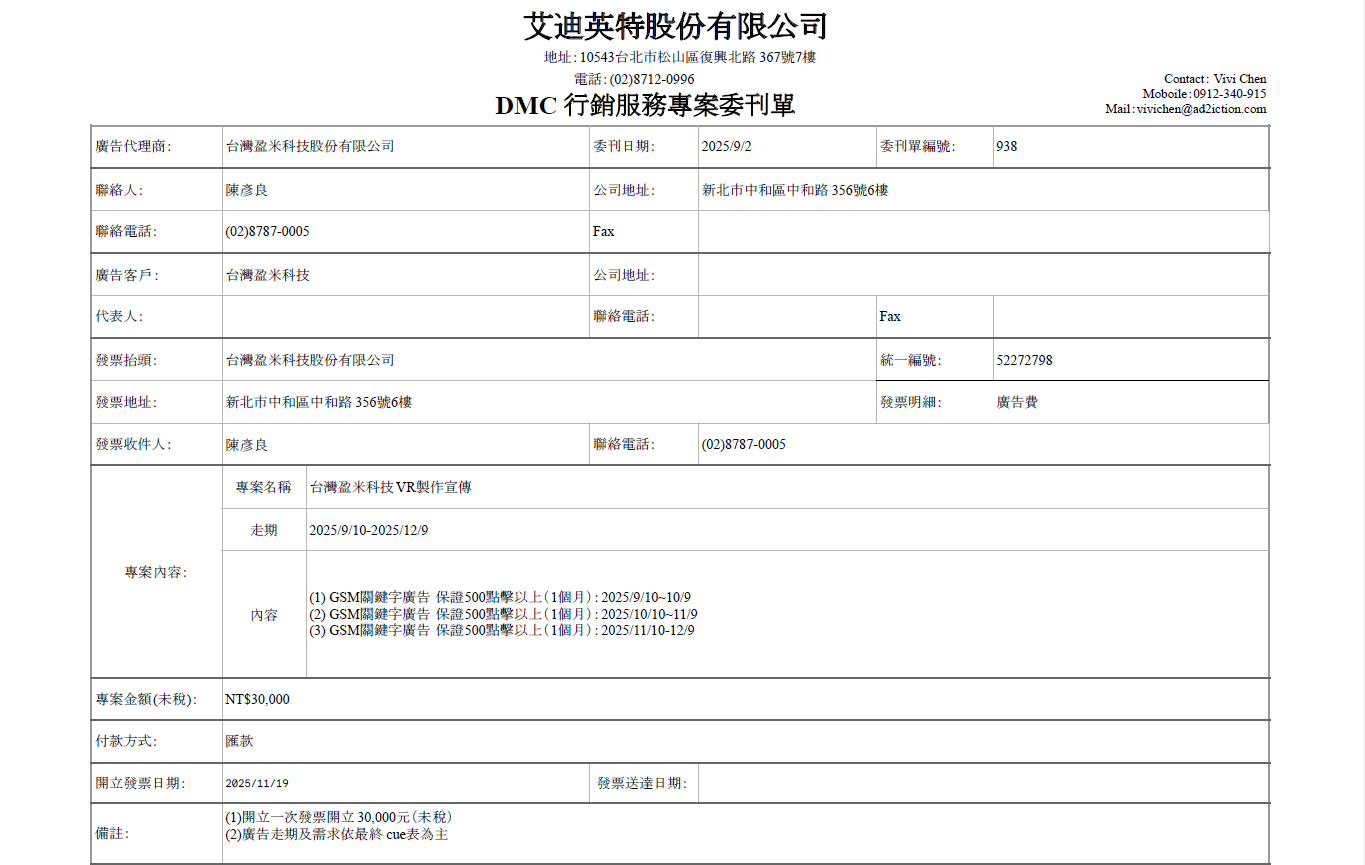Viewport: 1365px width, 865px height.
Task: Click the advertiser client value 台灣盈米科技
Action: pos(268,275)
